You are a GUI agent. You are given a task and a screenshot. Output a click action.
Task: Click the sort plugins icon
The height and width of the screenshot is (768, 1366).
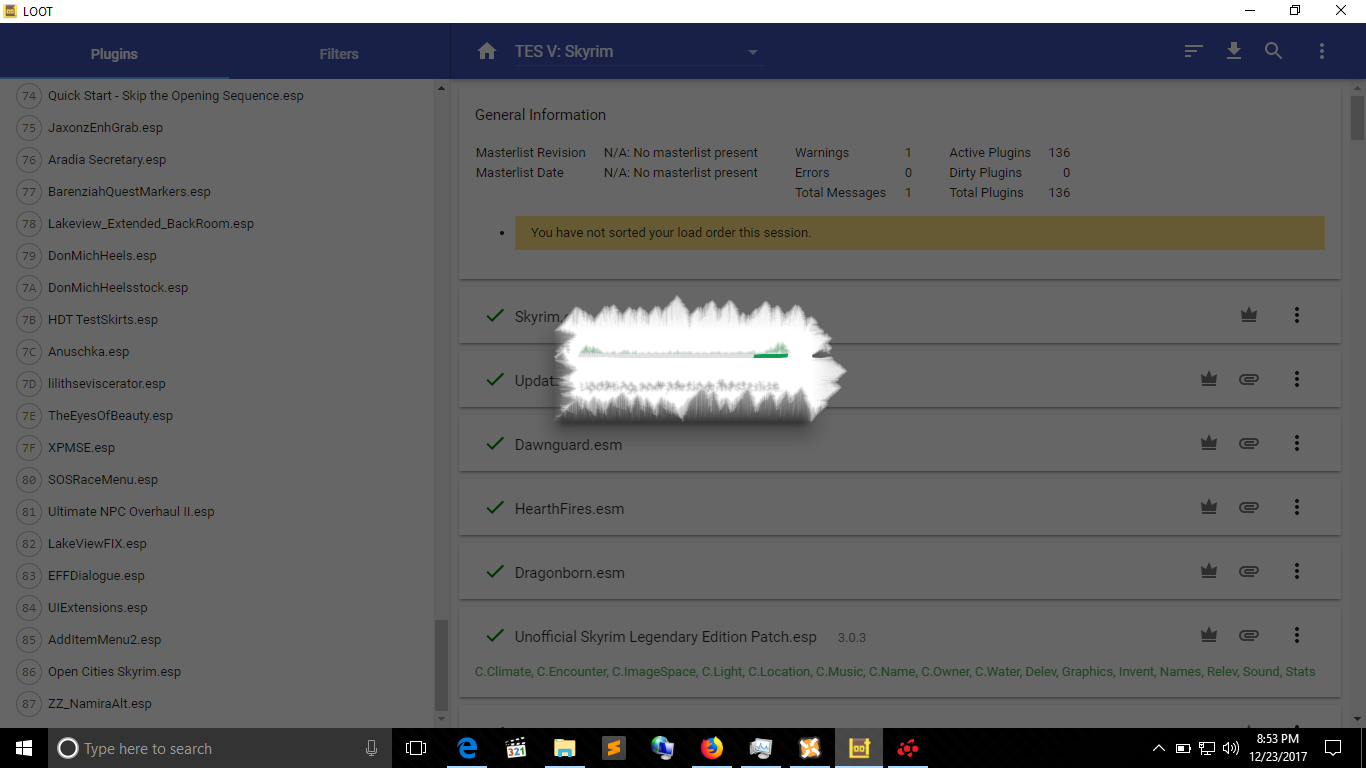[1193, 51]
